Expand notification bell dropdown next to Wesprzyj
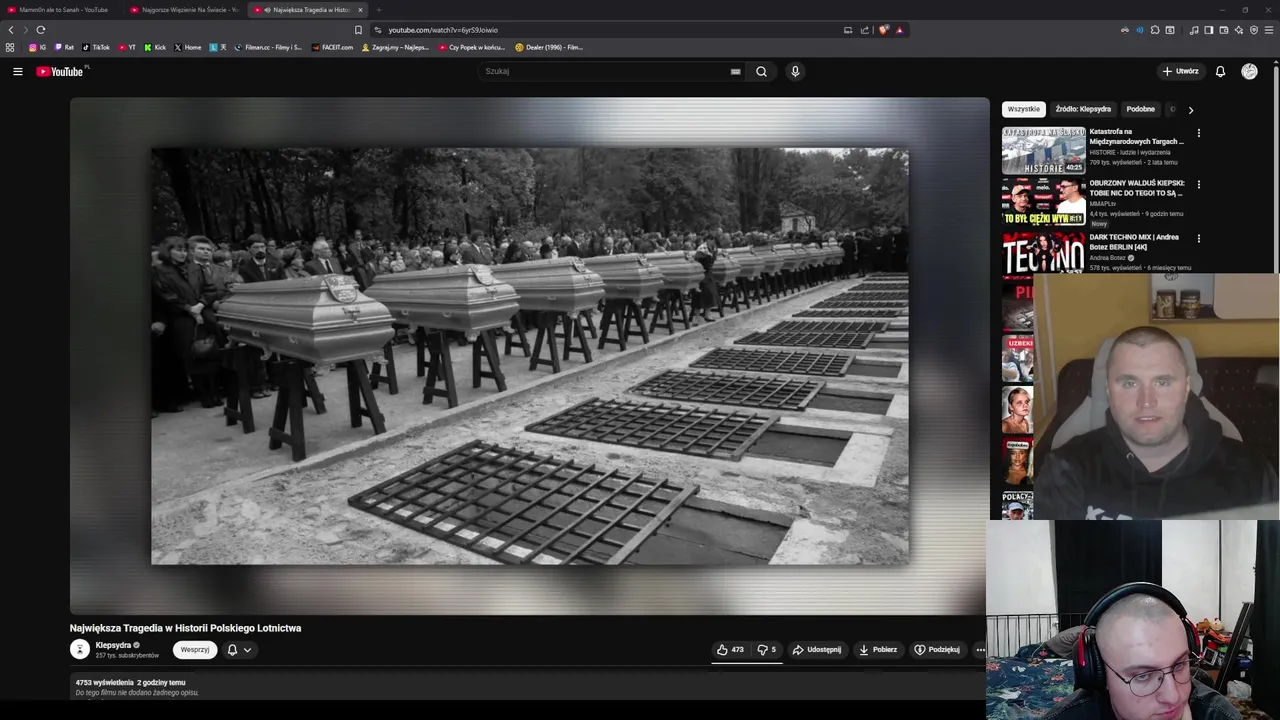The height and width of the screenshot is (720, 1280). point(239,650)
